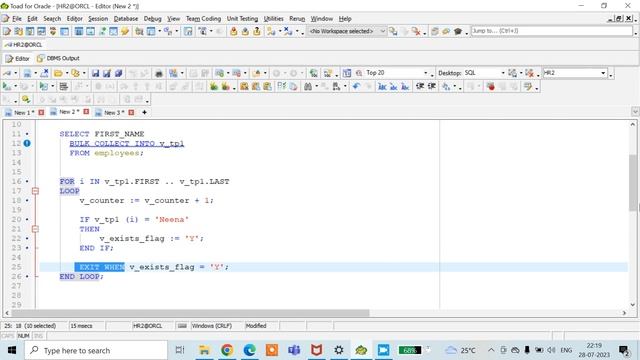Collapse the THEN block fold marker at line 21
The height and width of the screenshot is (360, 640).
(36, 229)
